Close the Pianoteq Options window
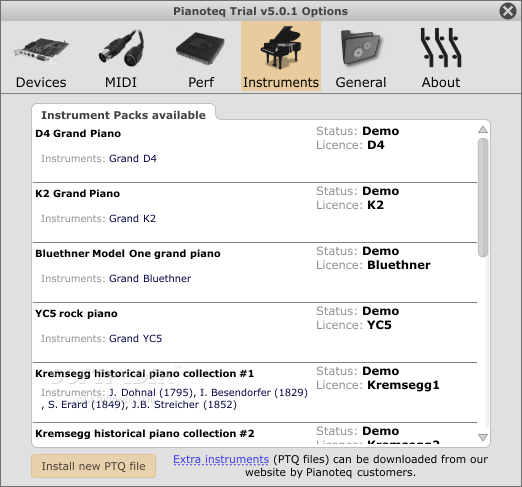The image size is (522, 487). 508,11
